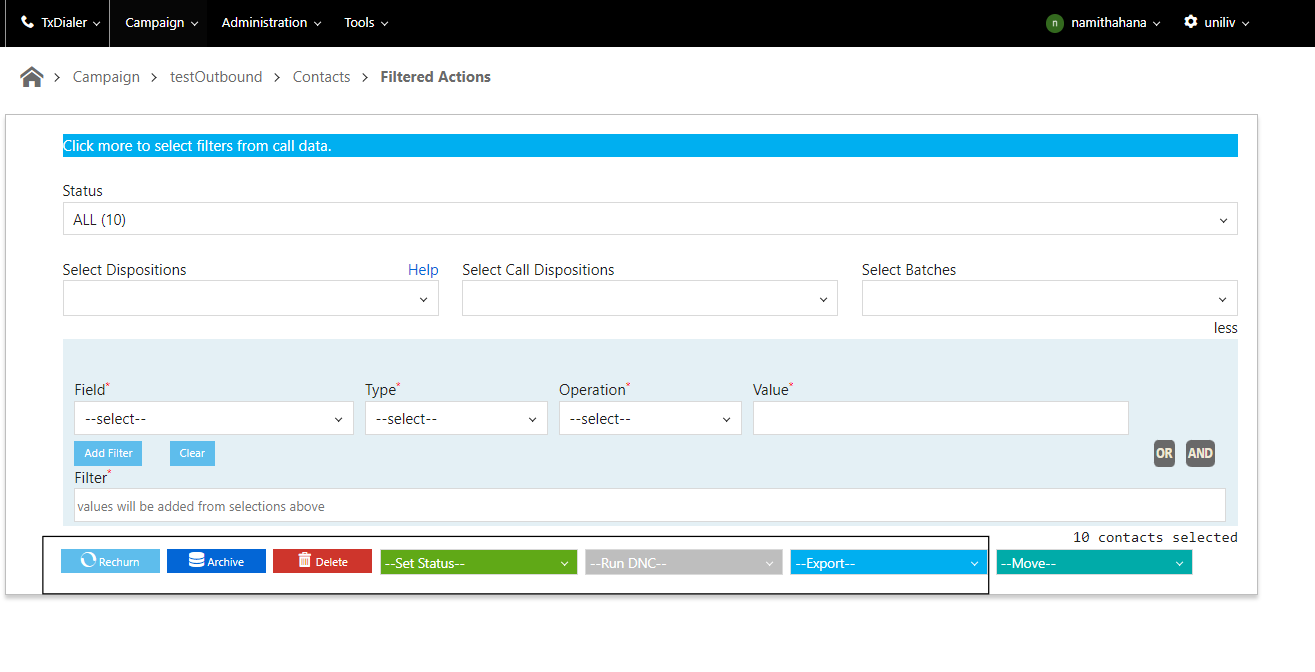
Task: Open the Field select dropdown
Action: tap(213, 419)
